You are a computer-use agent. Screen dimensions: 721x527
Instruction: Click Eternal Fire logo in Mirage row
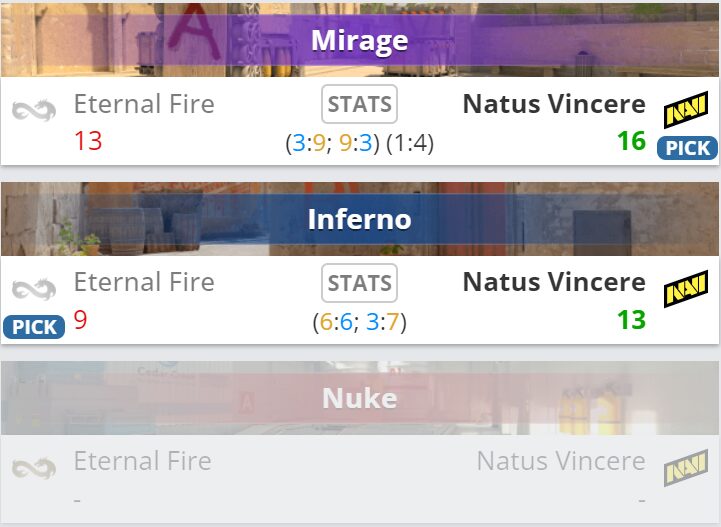(34, 108)
